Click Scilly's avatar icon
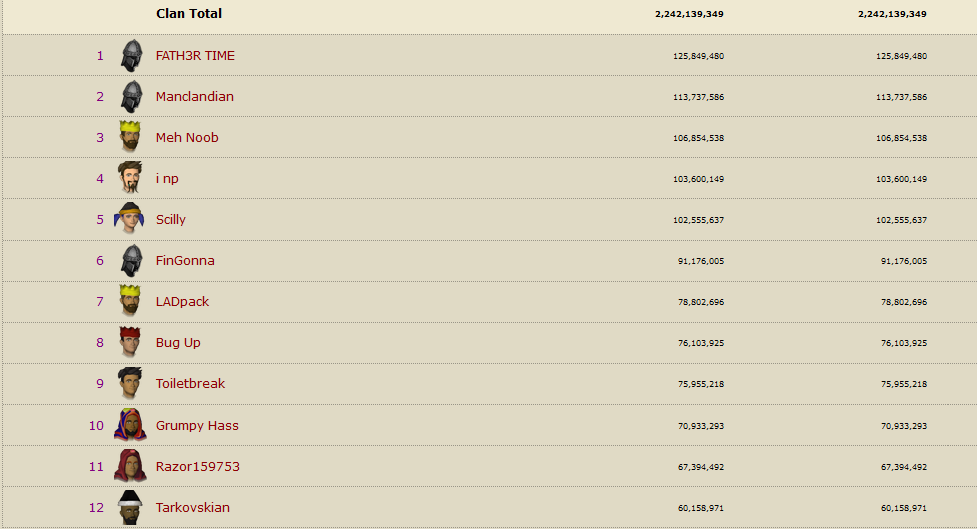The width and height of the screenshot is (977, 529). (130, 219)
